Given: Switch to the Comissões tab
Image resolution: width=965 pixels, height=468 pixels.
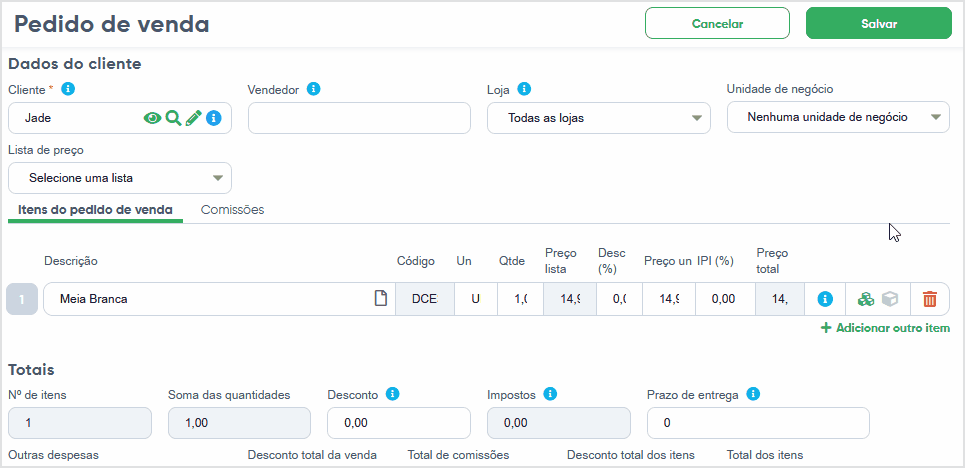Looking at the screenshot, I should (x=233, y=210).
